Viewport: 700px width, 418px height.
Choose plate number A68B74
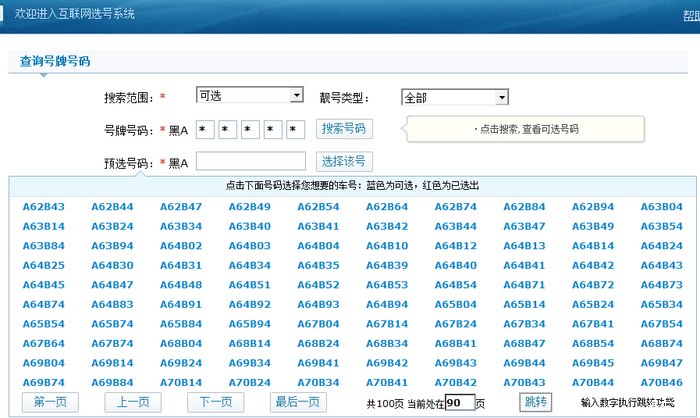click(x=662, y=344)
